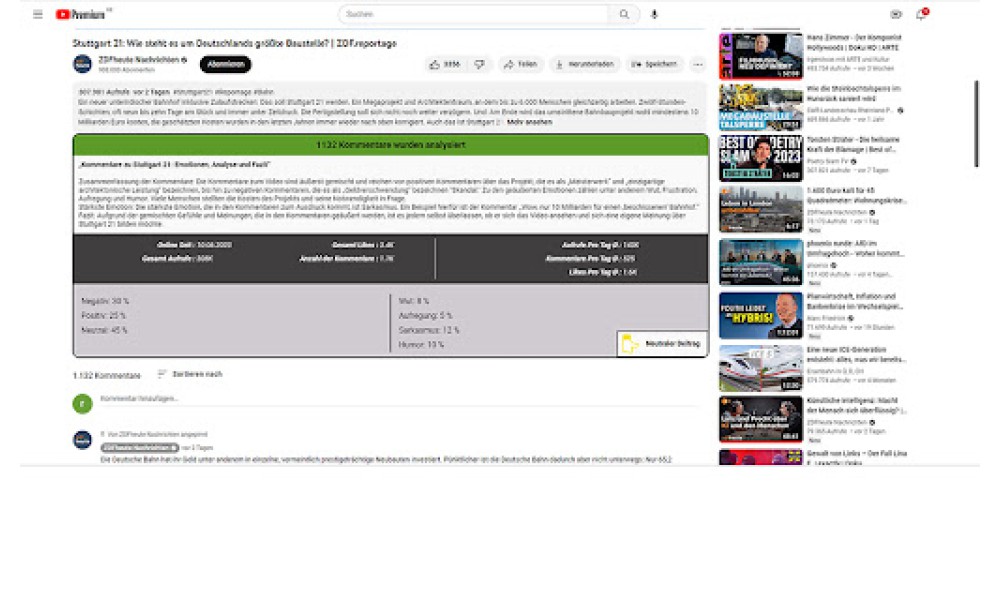Open 'Leben in London' video thumbnail
Viewport: 1000px width, 600px height.
[x=761, y=209]
